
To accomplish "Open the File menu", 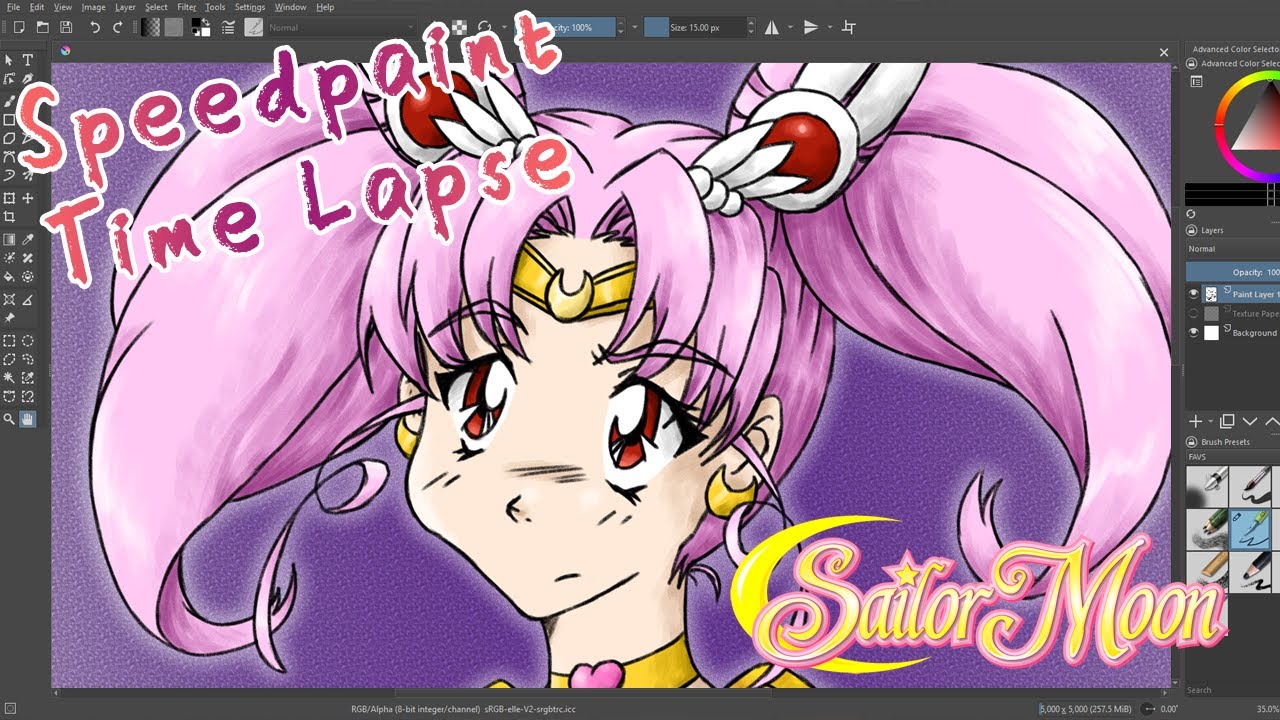I will pos(13,7).
